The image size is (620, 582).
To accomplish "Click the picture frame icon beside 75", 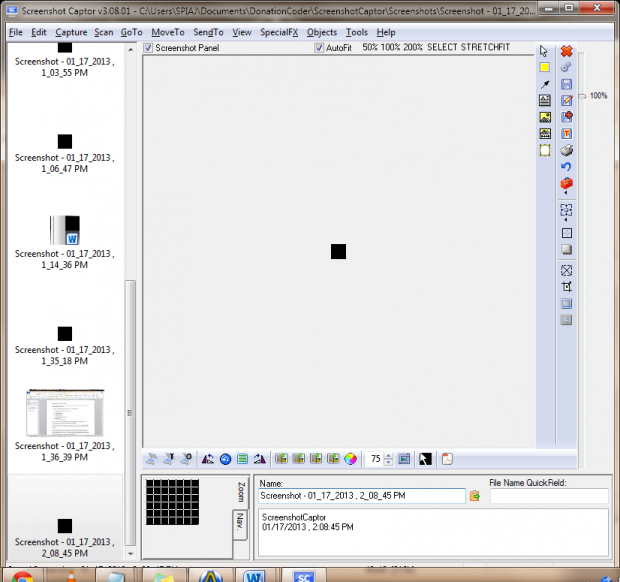I will [404, 459].
